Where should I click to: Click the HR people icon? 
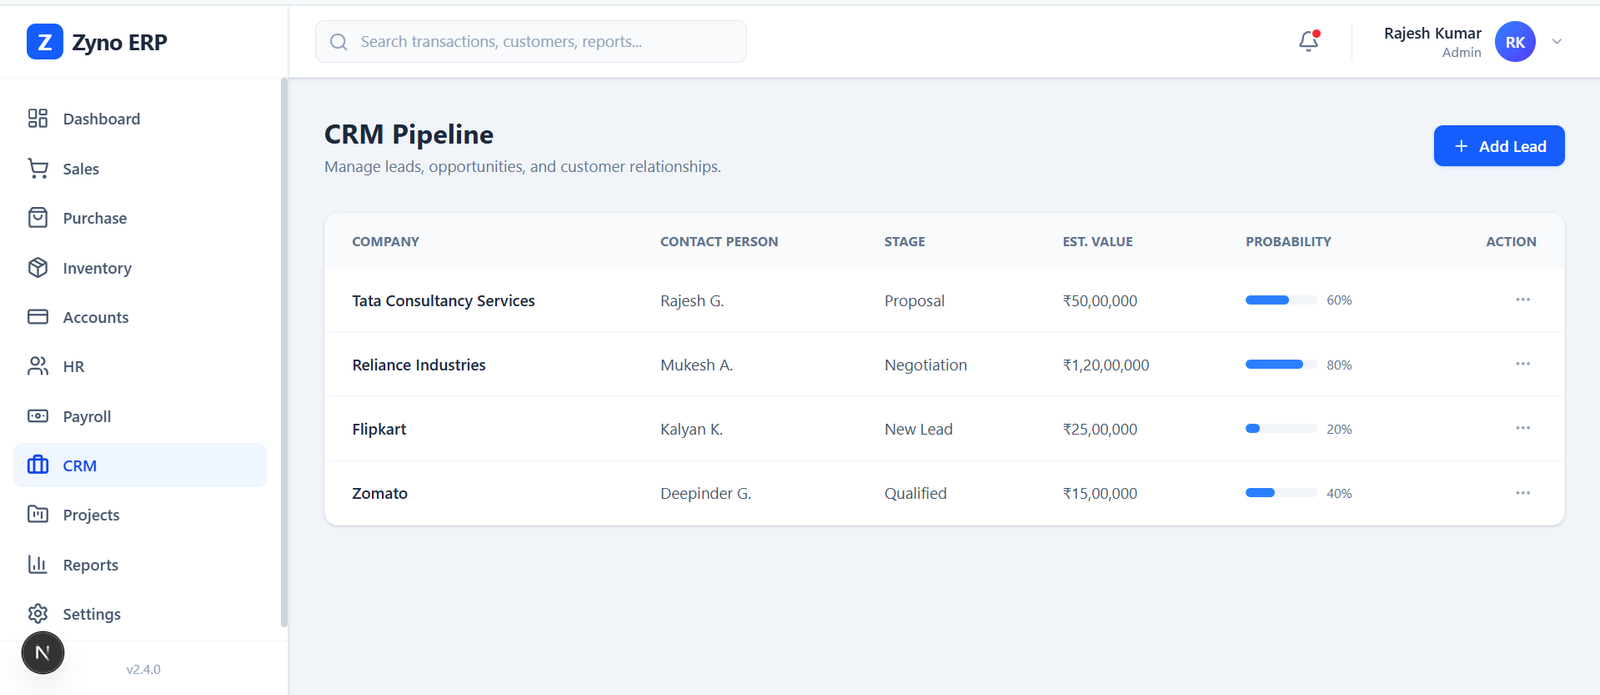pyautogui.click(x=38, y=367)
